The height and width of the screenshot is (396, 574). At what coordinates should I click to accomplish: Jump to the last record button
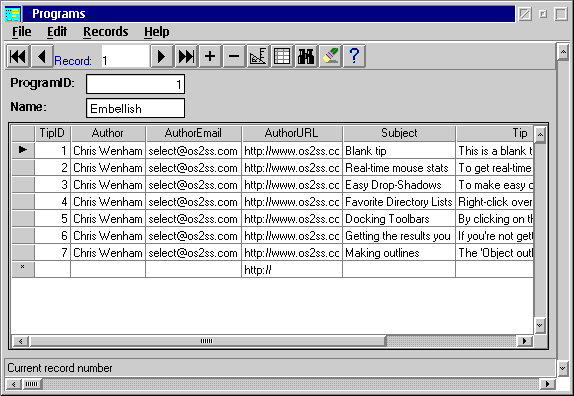[x=186, y=56]
